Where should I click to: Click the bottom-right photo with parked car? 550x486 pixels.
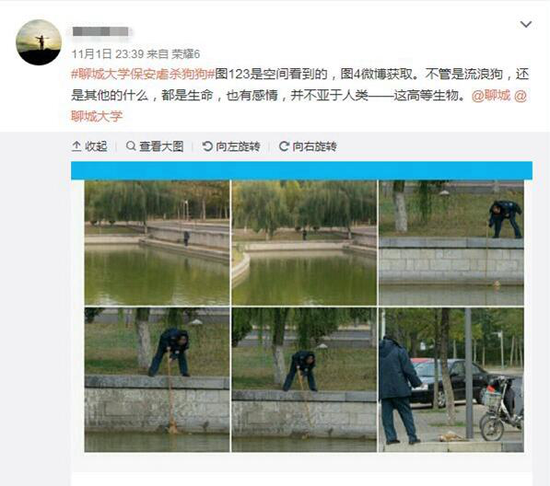tap(451, 380)
